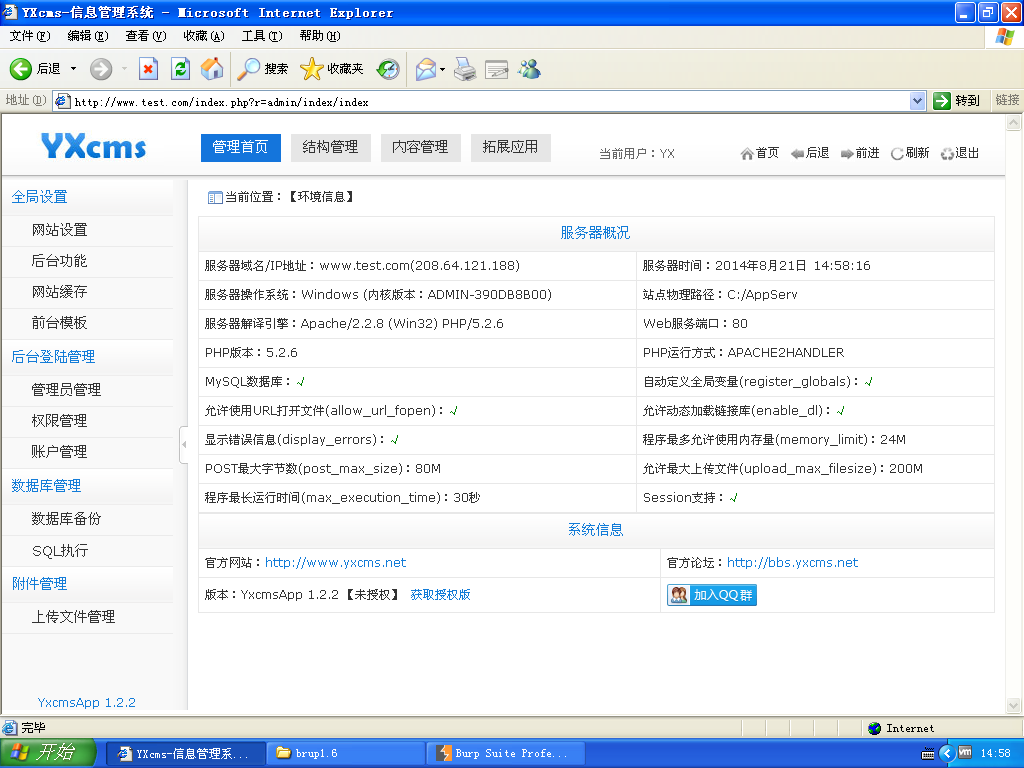
Task: Click the on-screen keyboard tray icon
Action: 927,754
